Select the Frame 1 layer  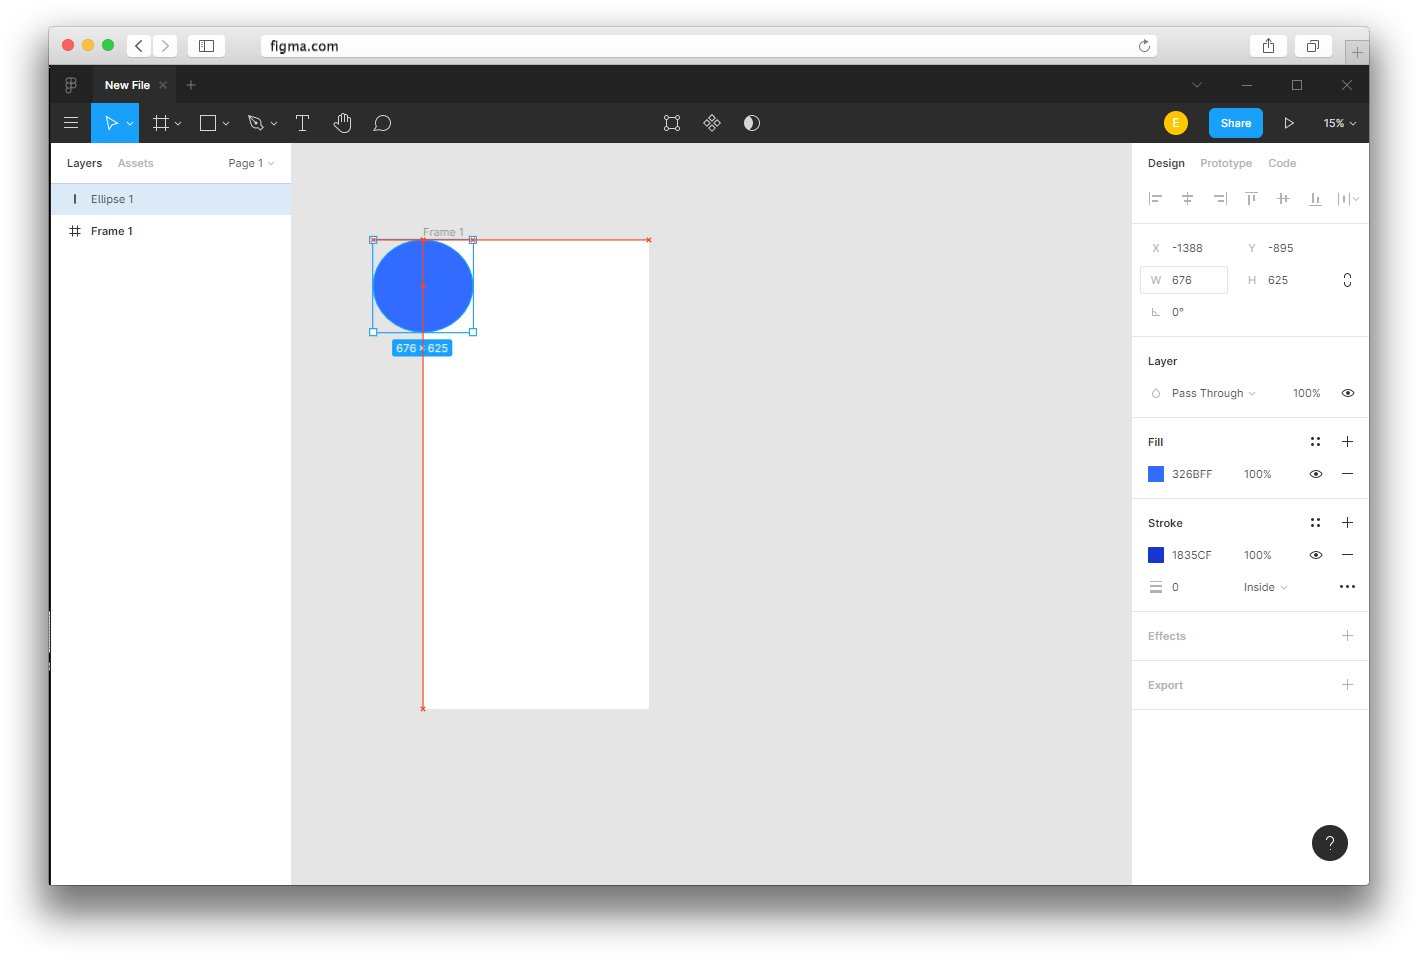(x=171, y=231)
